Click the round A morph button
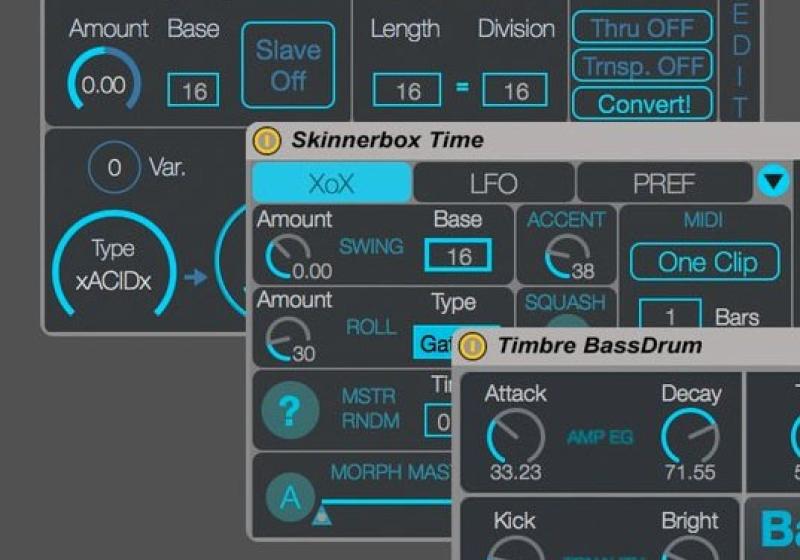Image resolution: width=800 pixels, height=560 pixels. (290, 497)
